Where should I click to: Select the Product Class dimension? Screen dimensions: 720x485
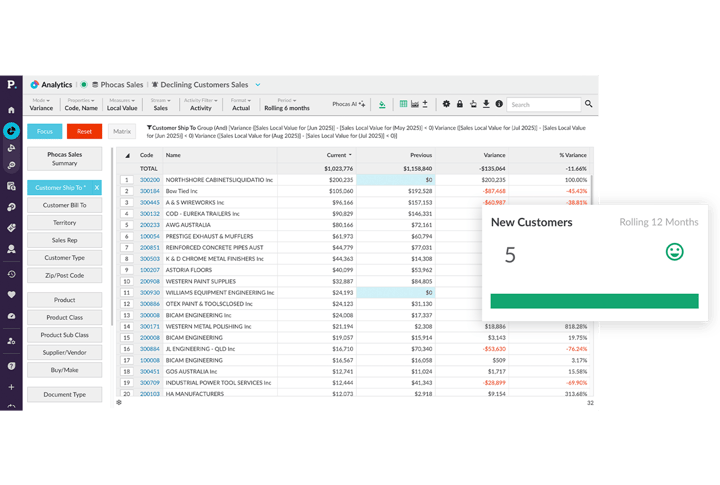click(65, 317)
